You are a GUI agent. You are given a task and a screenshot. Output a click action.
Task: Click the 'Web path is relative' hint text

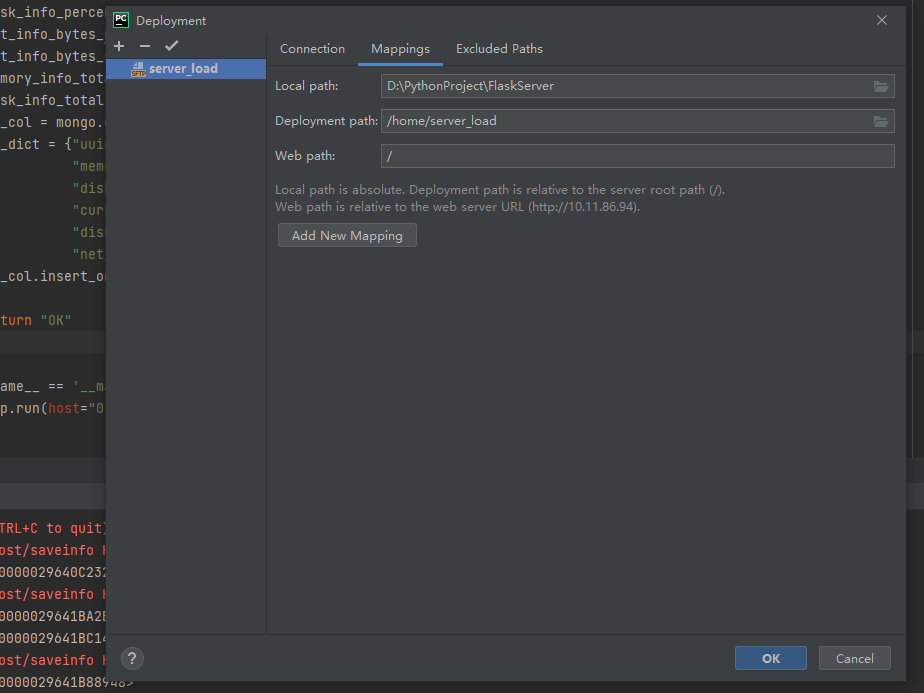457,207
